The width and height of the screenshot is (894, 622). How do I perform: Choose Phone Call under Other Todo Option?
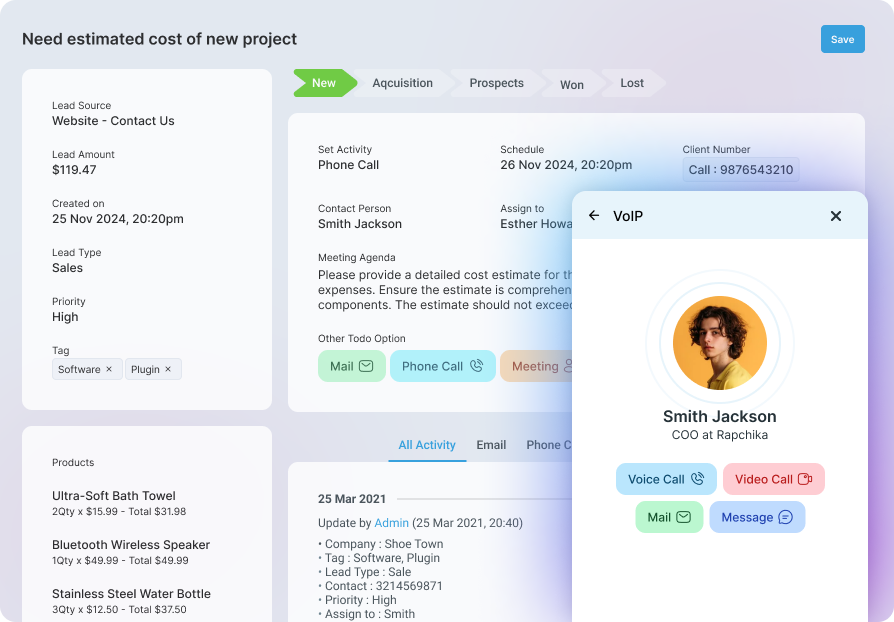[442, 366]
